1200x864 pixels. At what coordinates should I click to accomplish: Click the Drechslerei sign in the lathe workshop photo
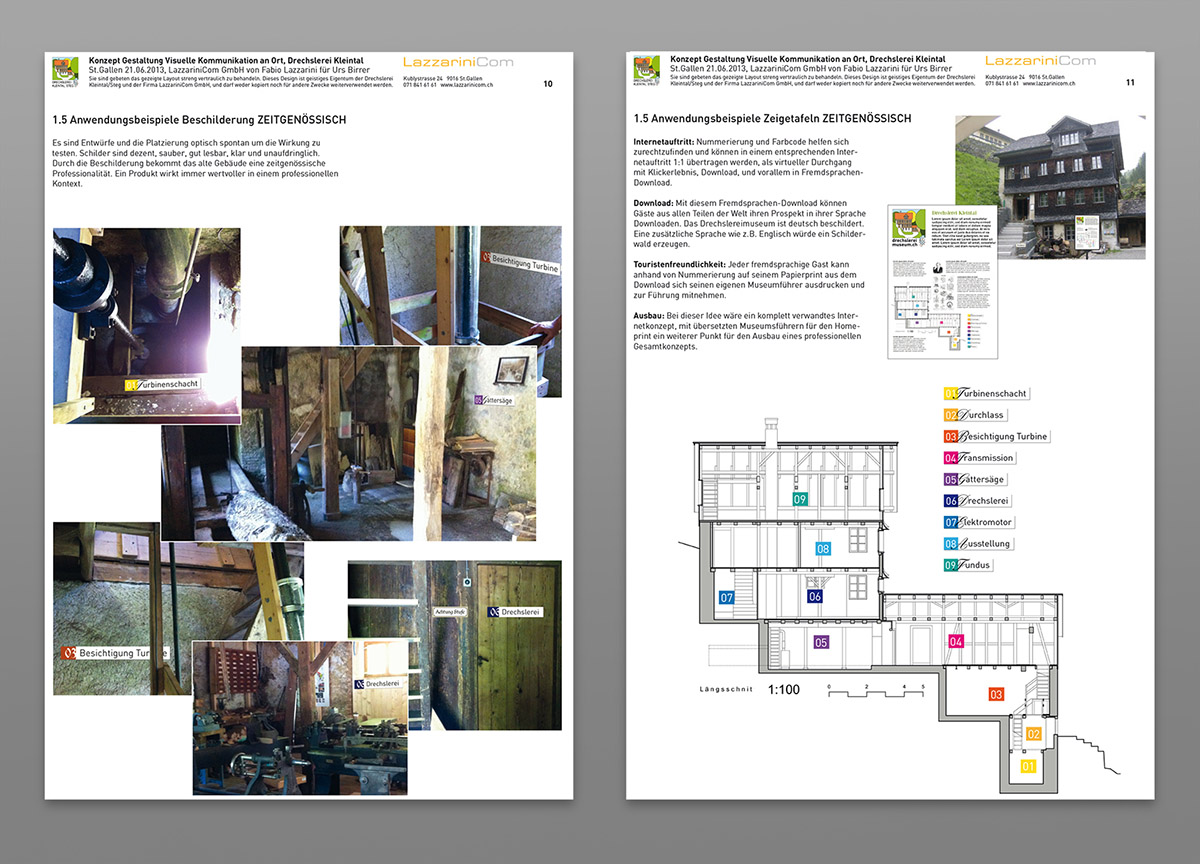coord(378,684)
